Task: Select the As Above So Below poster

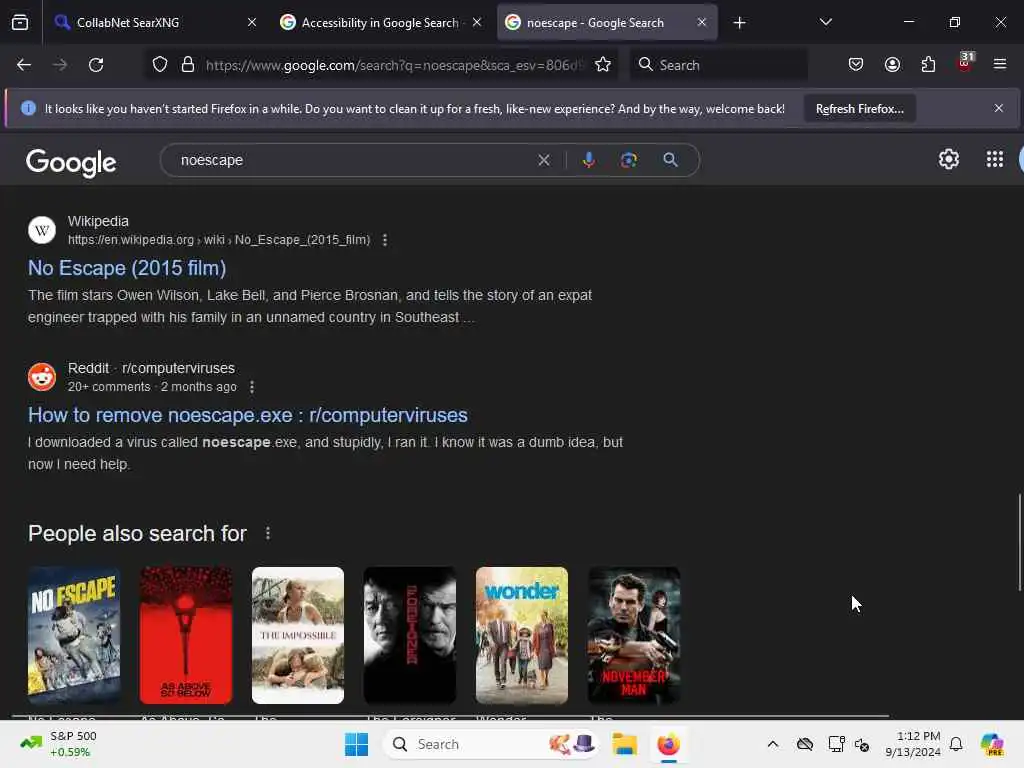Action: 185,635
